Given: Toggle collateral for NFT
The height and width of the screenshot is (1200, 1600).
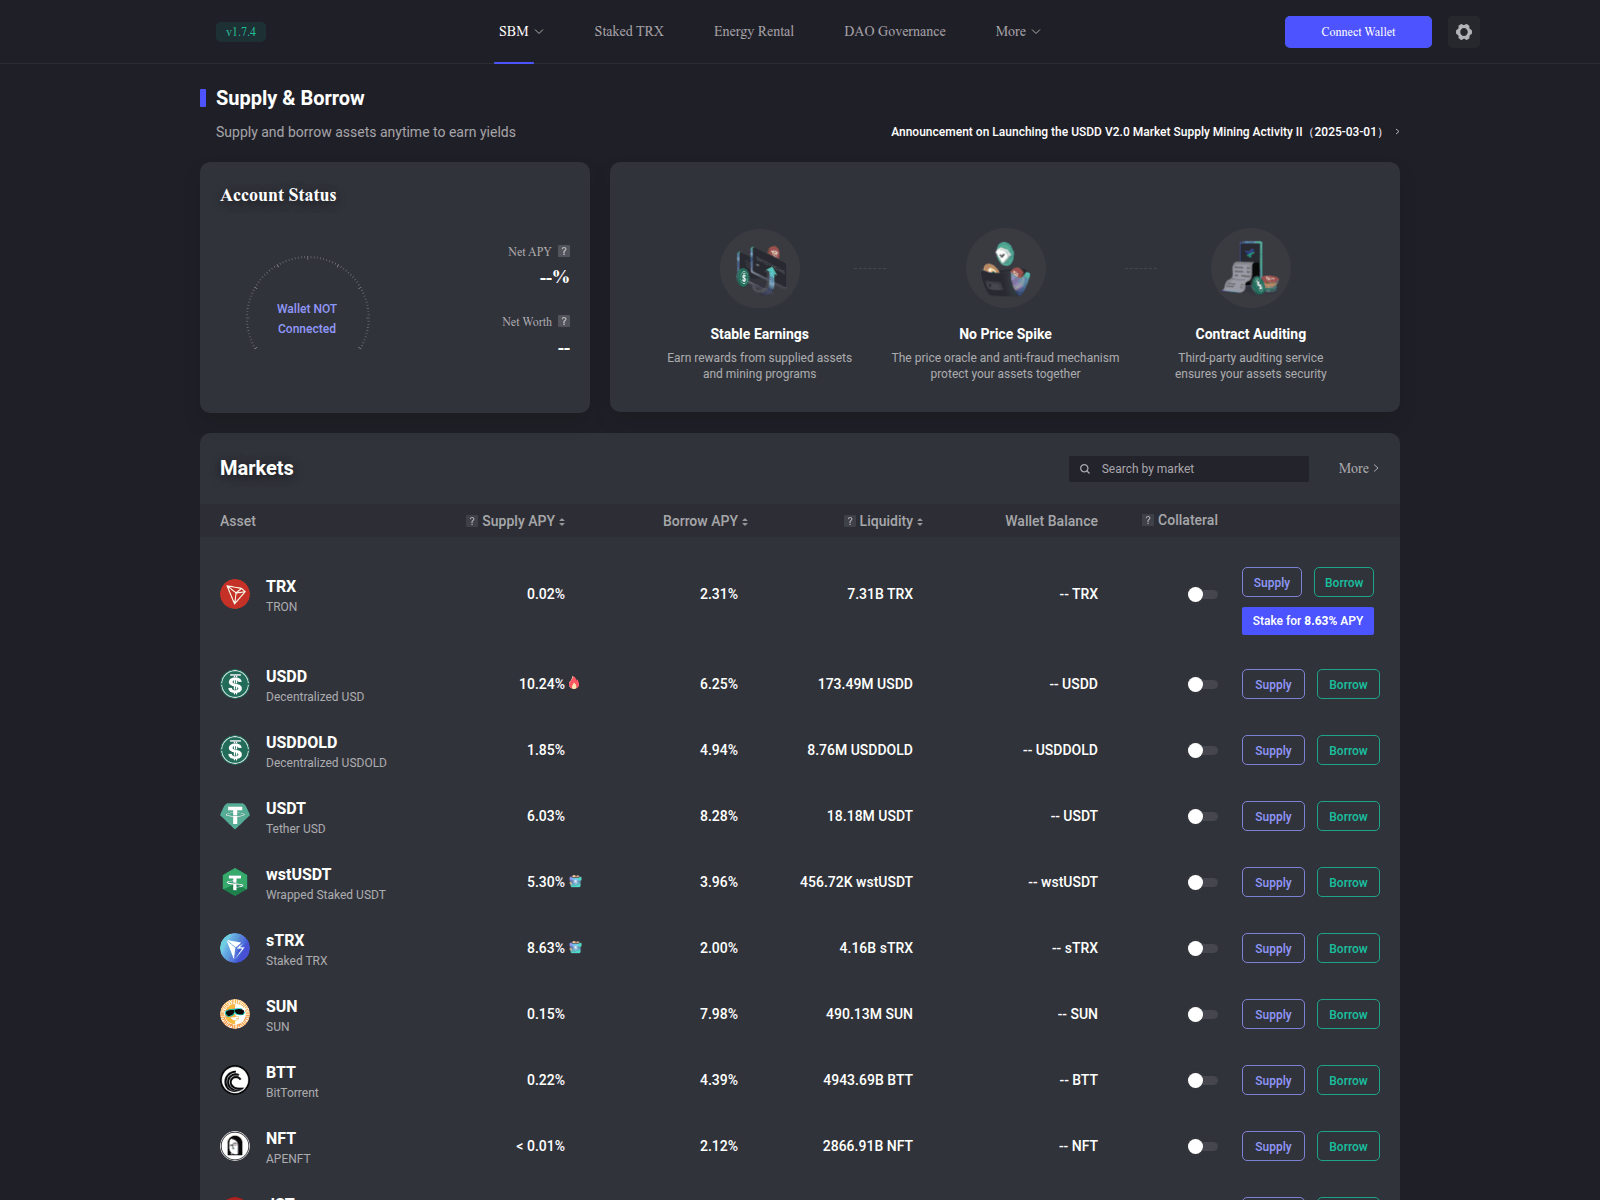Looking at the screenshot, I should point(1202,1146).
